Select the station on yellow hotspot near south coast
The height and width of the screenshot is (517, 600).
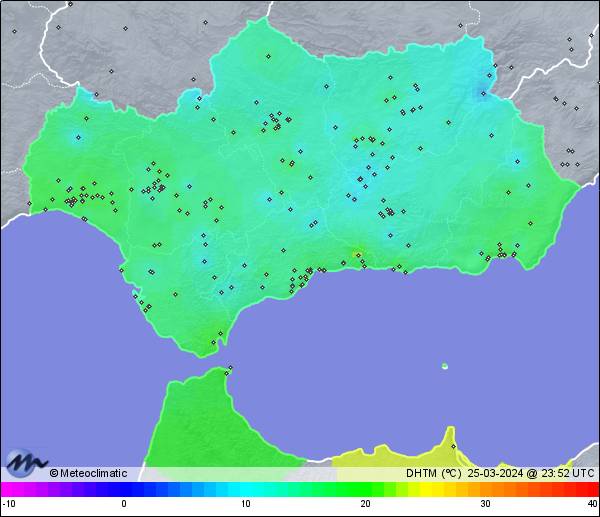[x=359, y=255]
